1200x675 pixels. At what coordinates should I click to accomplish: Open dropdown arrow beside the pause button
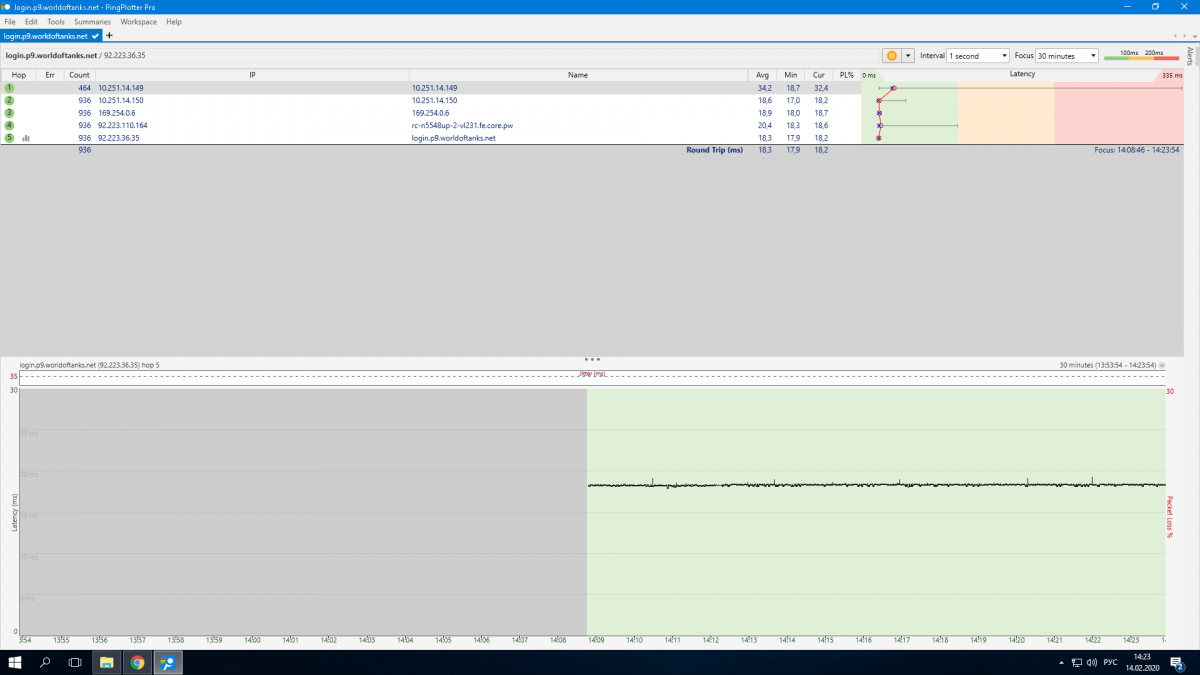pyautogui.click(x=908, y=56)
